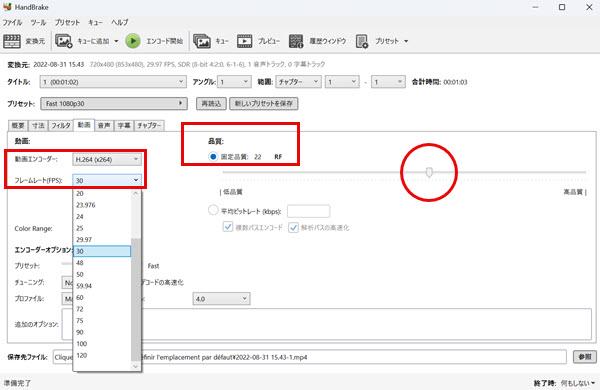
Task: Open the preview (プレビュー) icon
Action: point(245,41)
